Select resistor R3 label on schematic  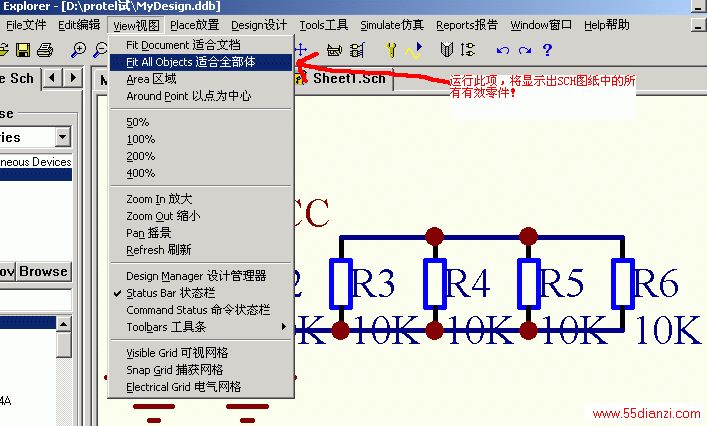(373, 284)
